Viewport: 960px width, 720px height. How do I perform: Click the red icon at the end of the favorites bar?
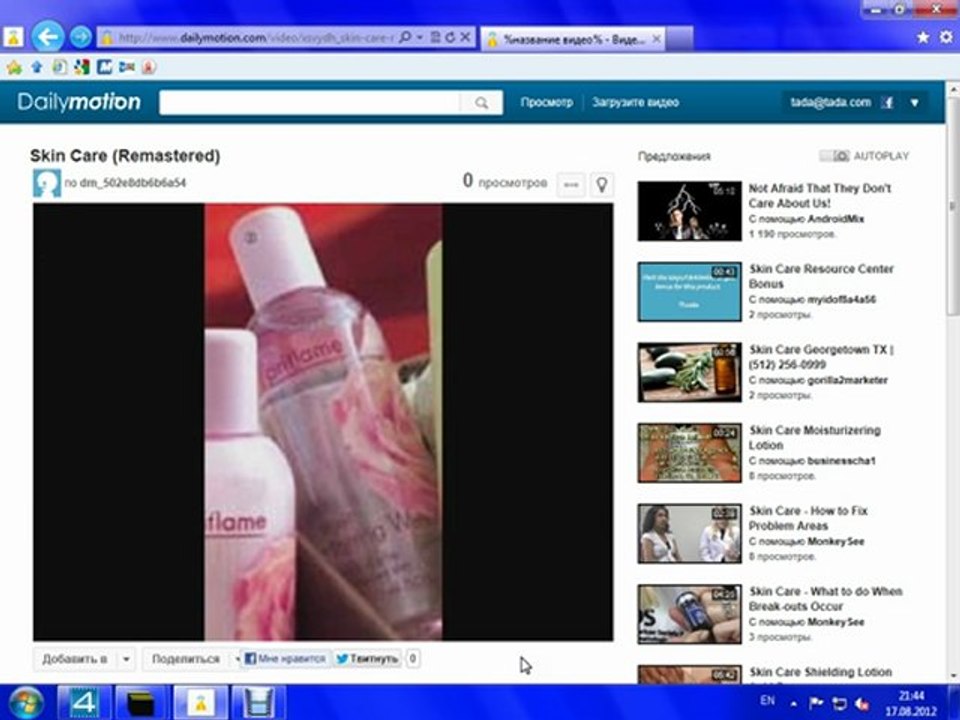pos(149,67)
